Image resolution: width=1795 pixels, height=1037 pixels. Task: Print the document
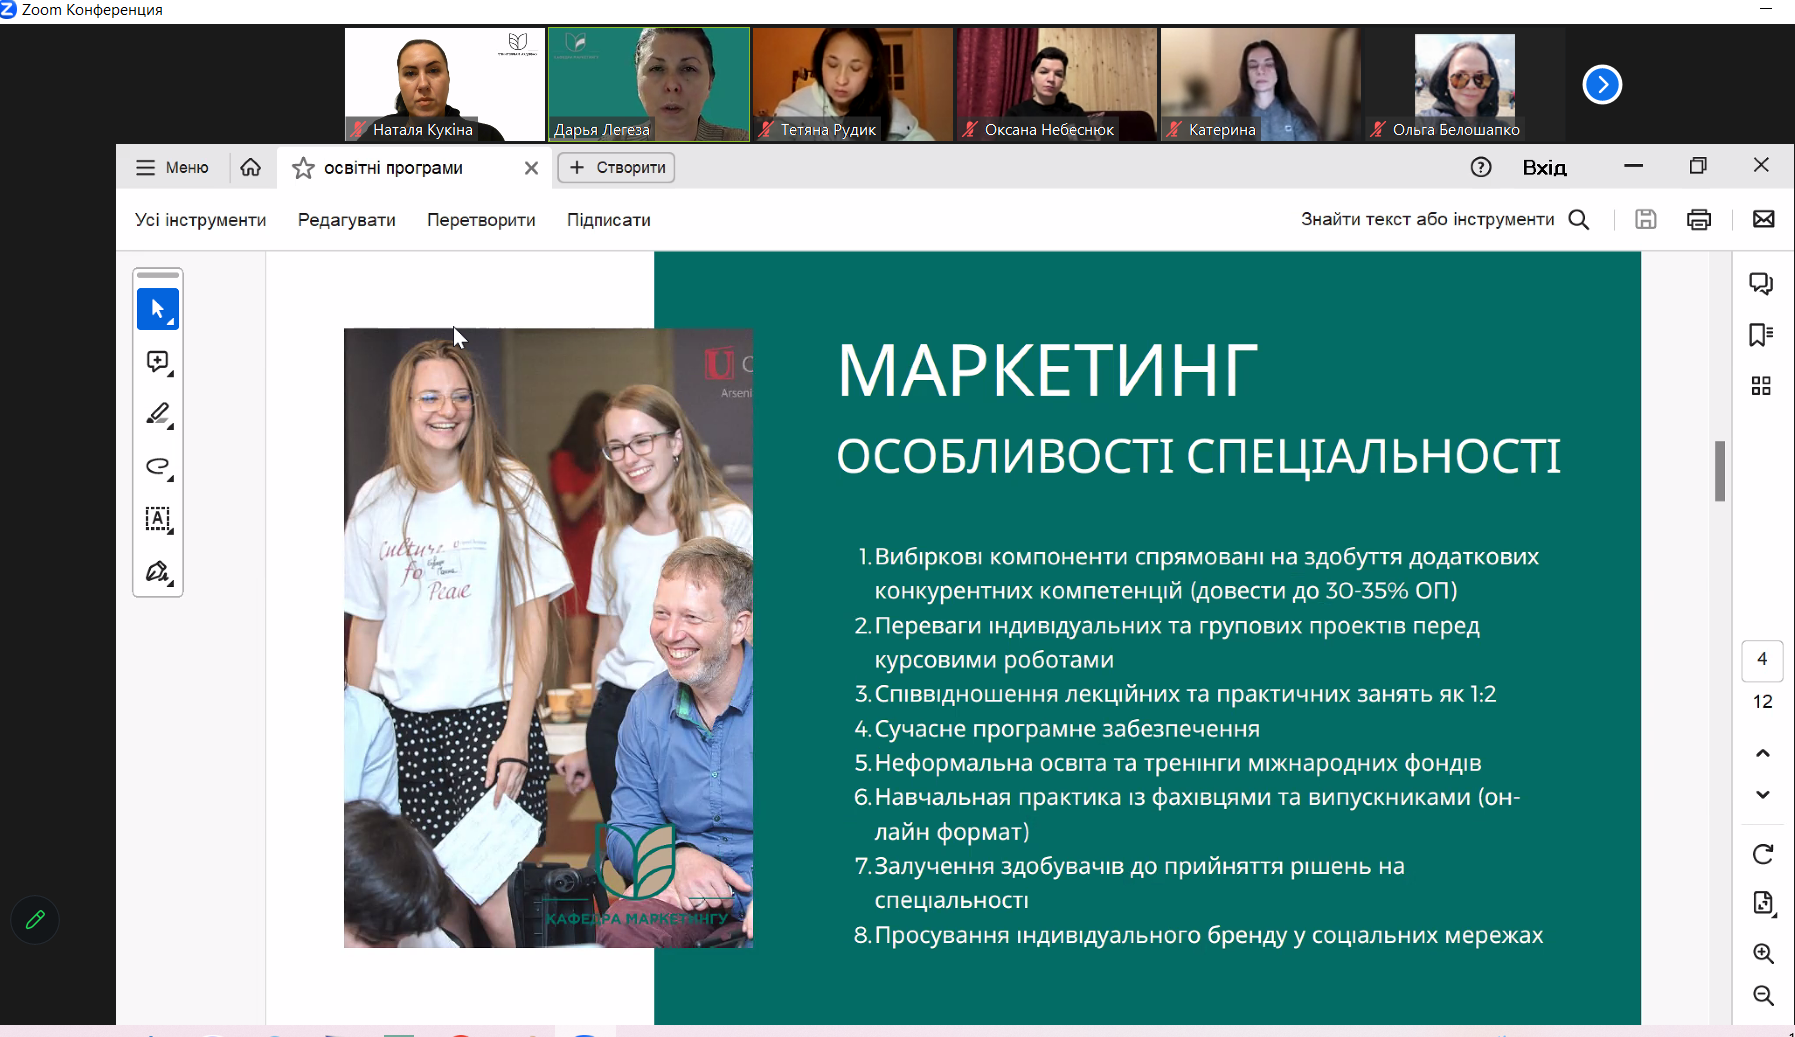tap(1699, 220)
